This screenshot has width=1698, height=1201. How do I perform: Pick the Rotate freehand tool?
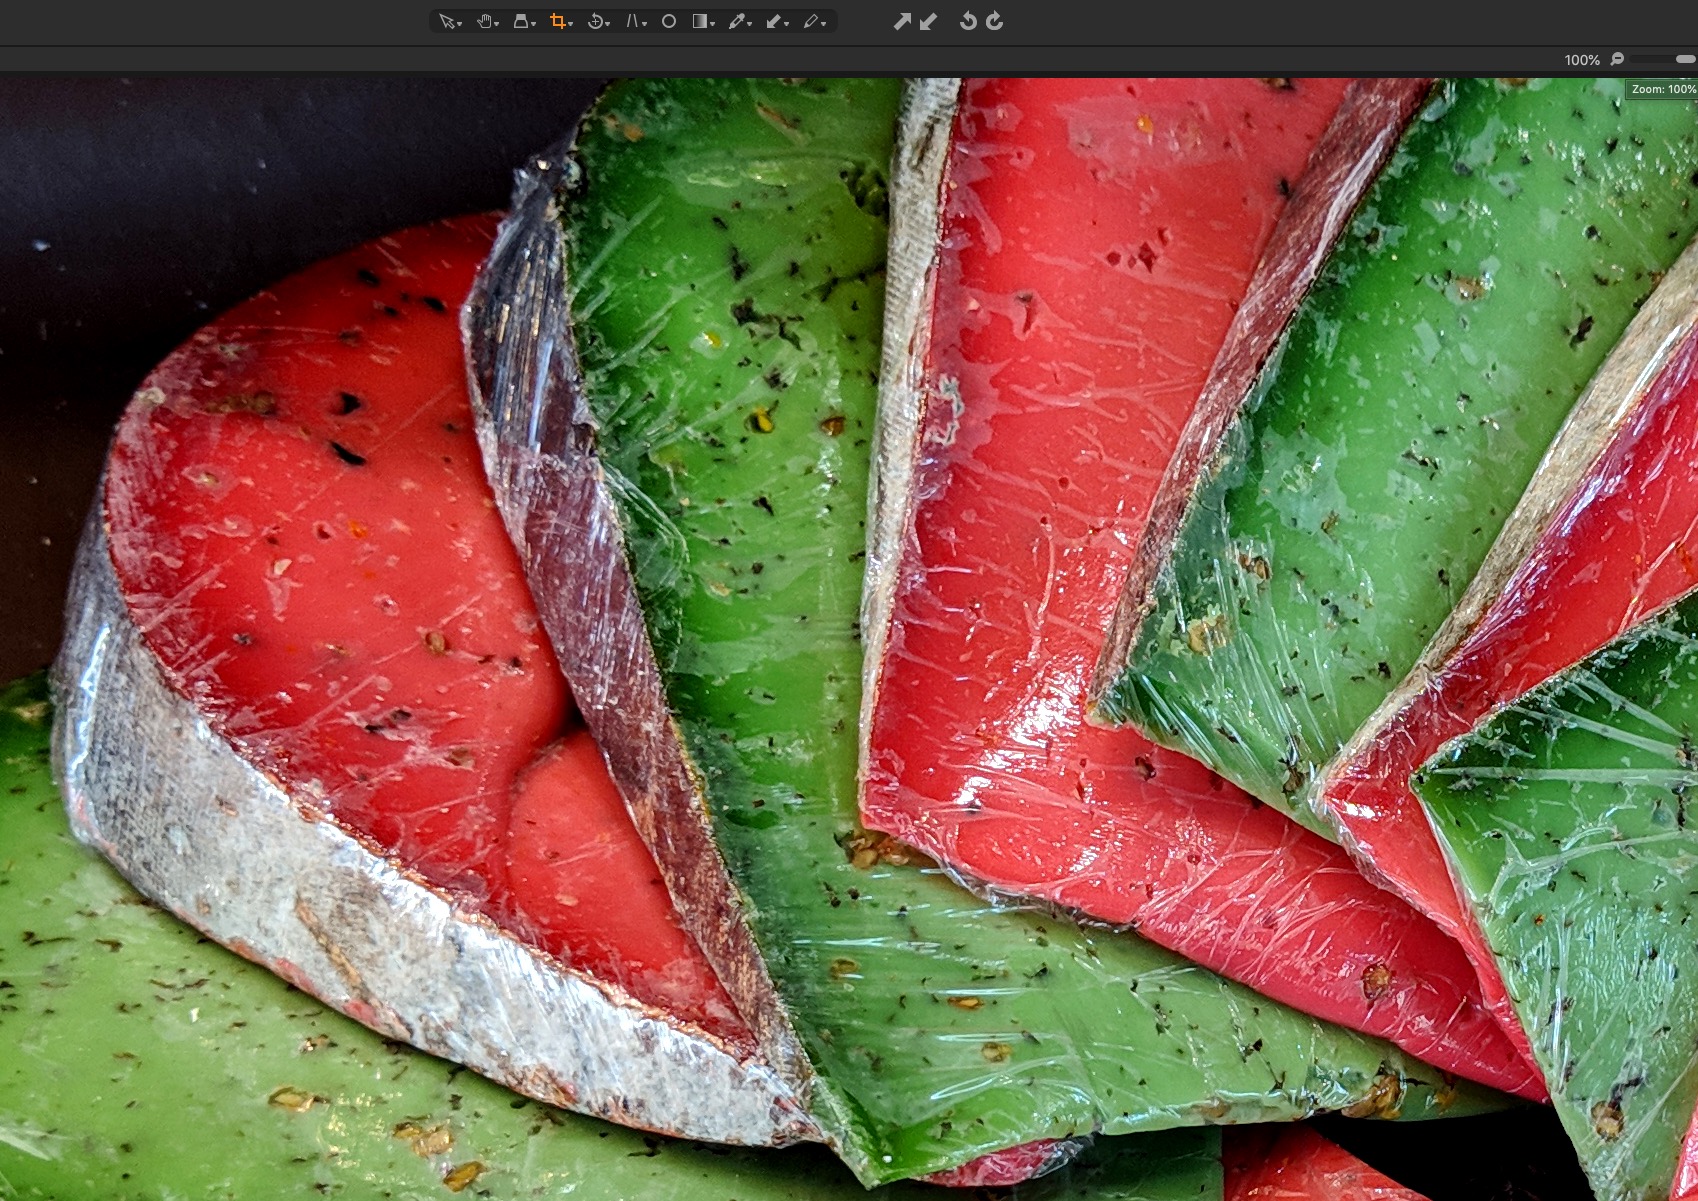596,21
